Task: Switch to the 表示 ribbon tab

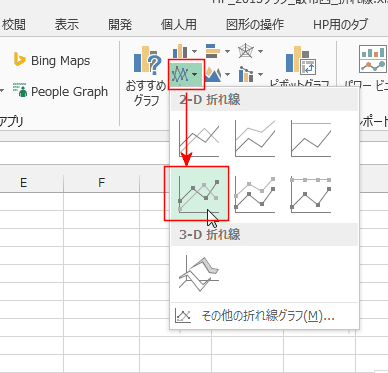Action: pos(67,25)
